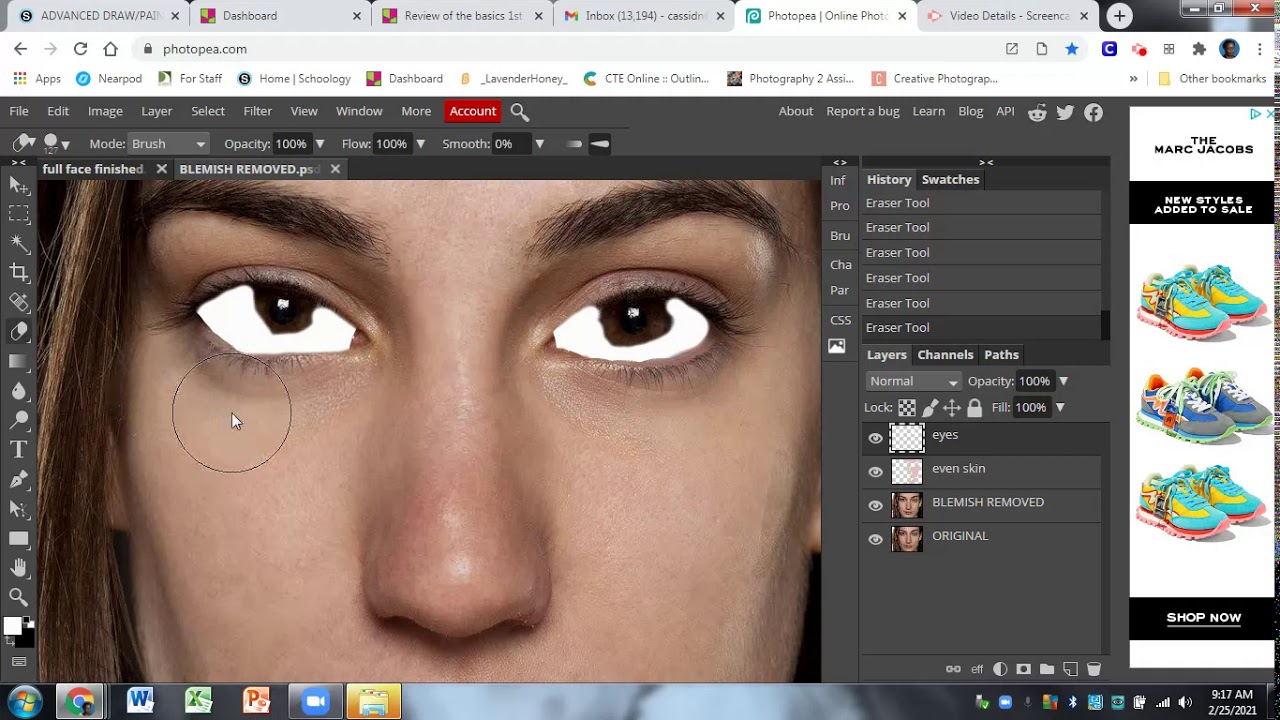Screen dimensions: 1280x720
Task: Toggle lock all padlock
Action: [975, 407]
